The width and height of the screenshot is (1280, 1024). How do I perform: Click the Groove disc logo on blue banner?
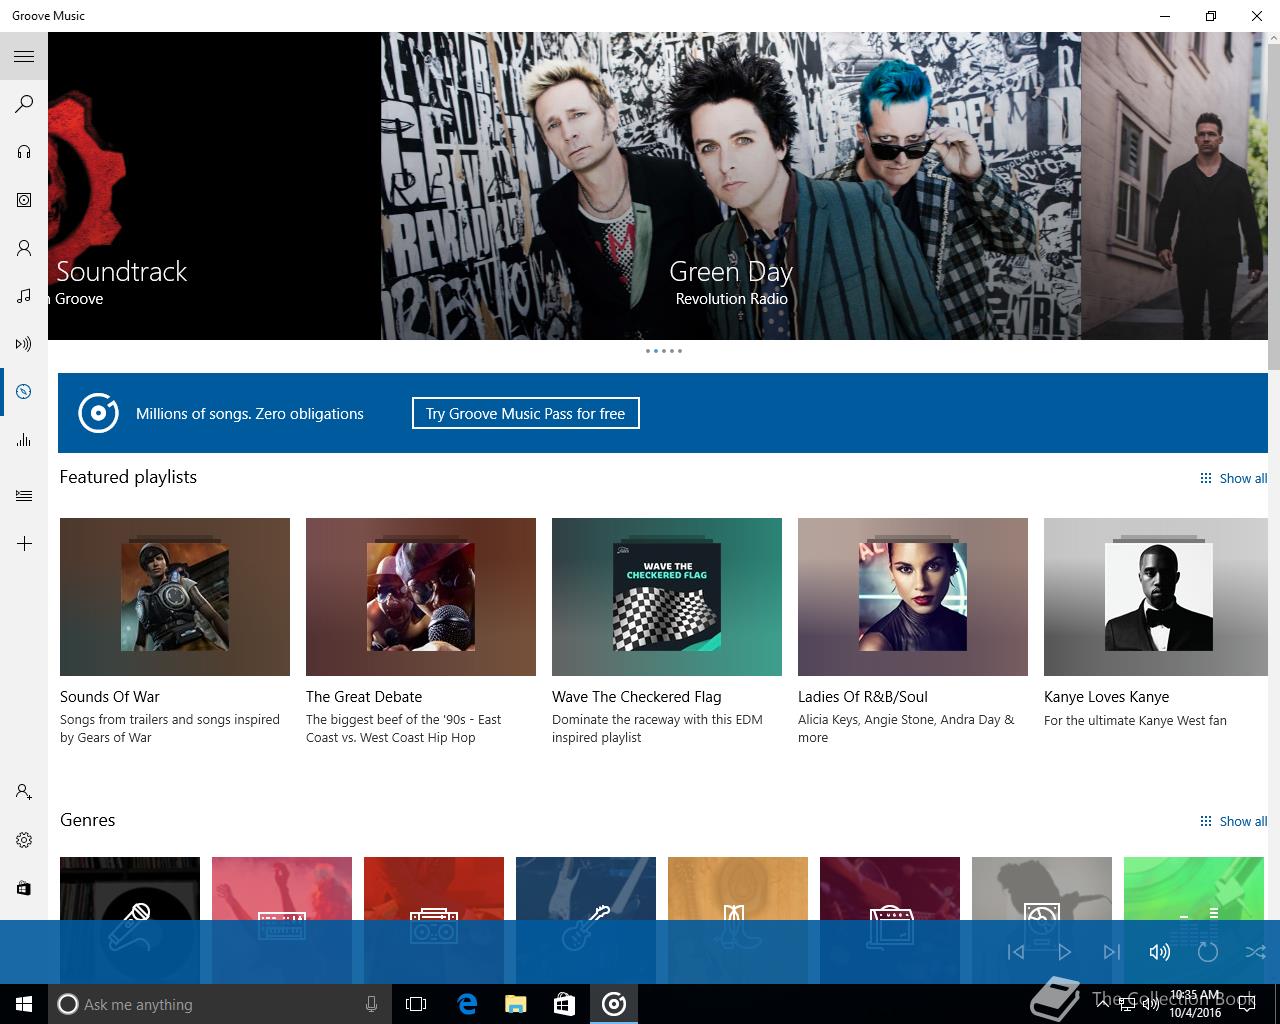[x=98, y=413]
